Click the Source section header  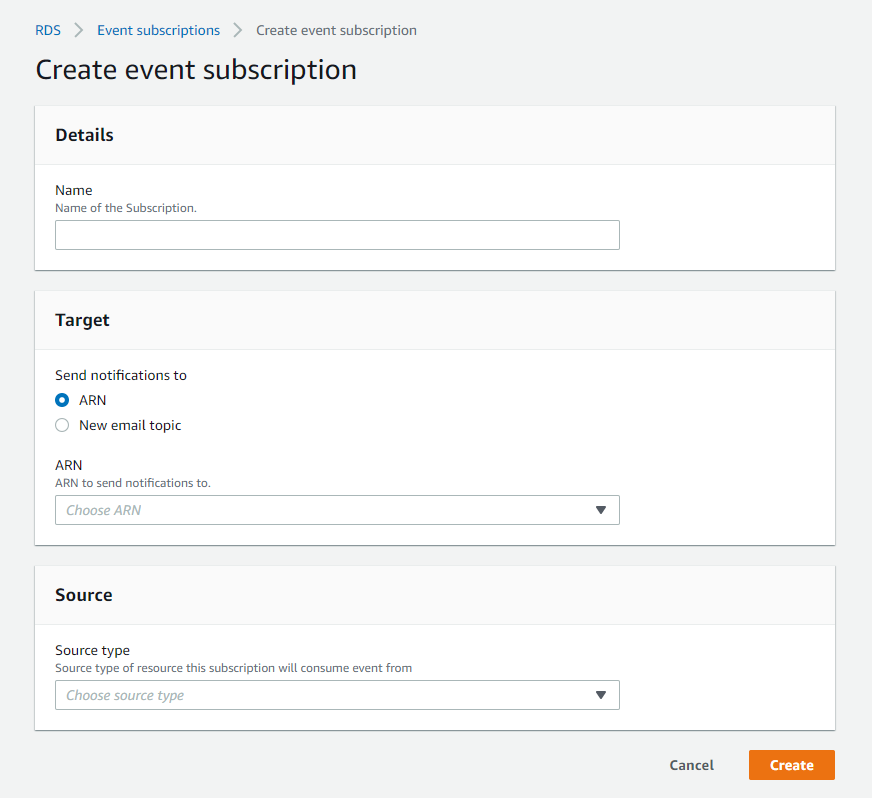tap(84, 595)
